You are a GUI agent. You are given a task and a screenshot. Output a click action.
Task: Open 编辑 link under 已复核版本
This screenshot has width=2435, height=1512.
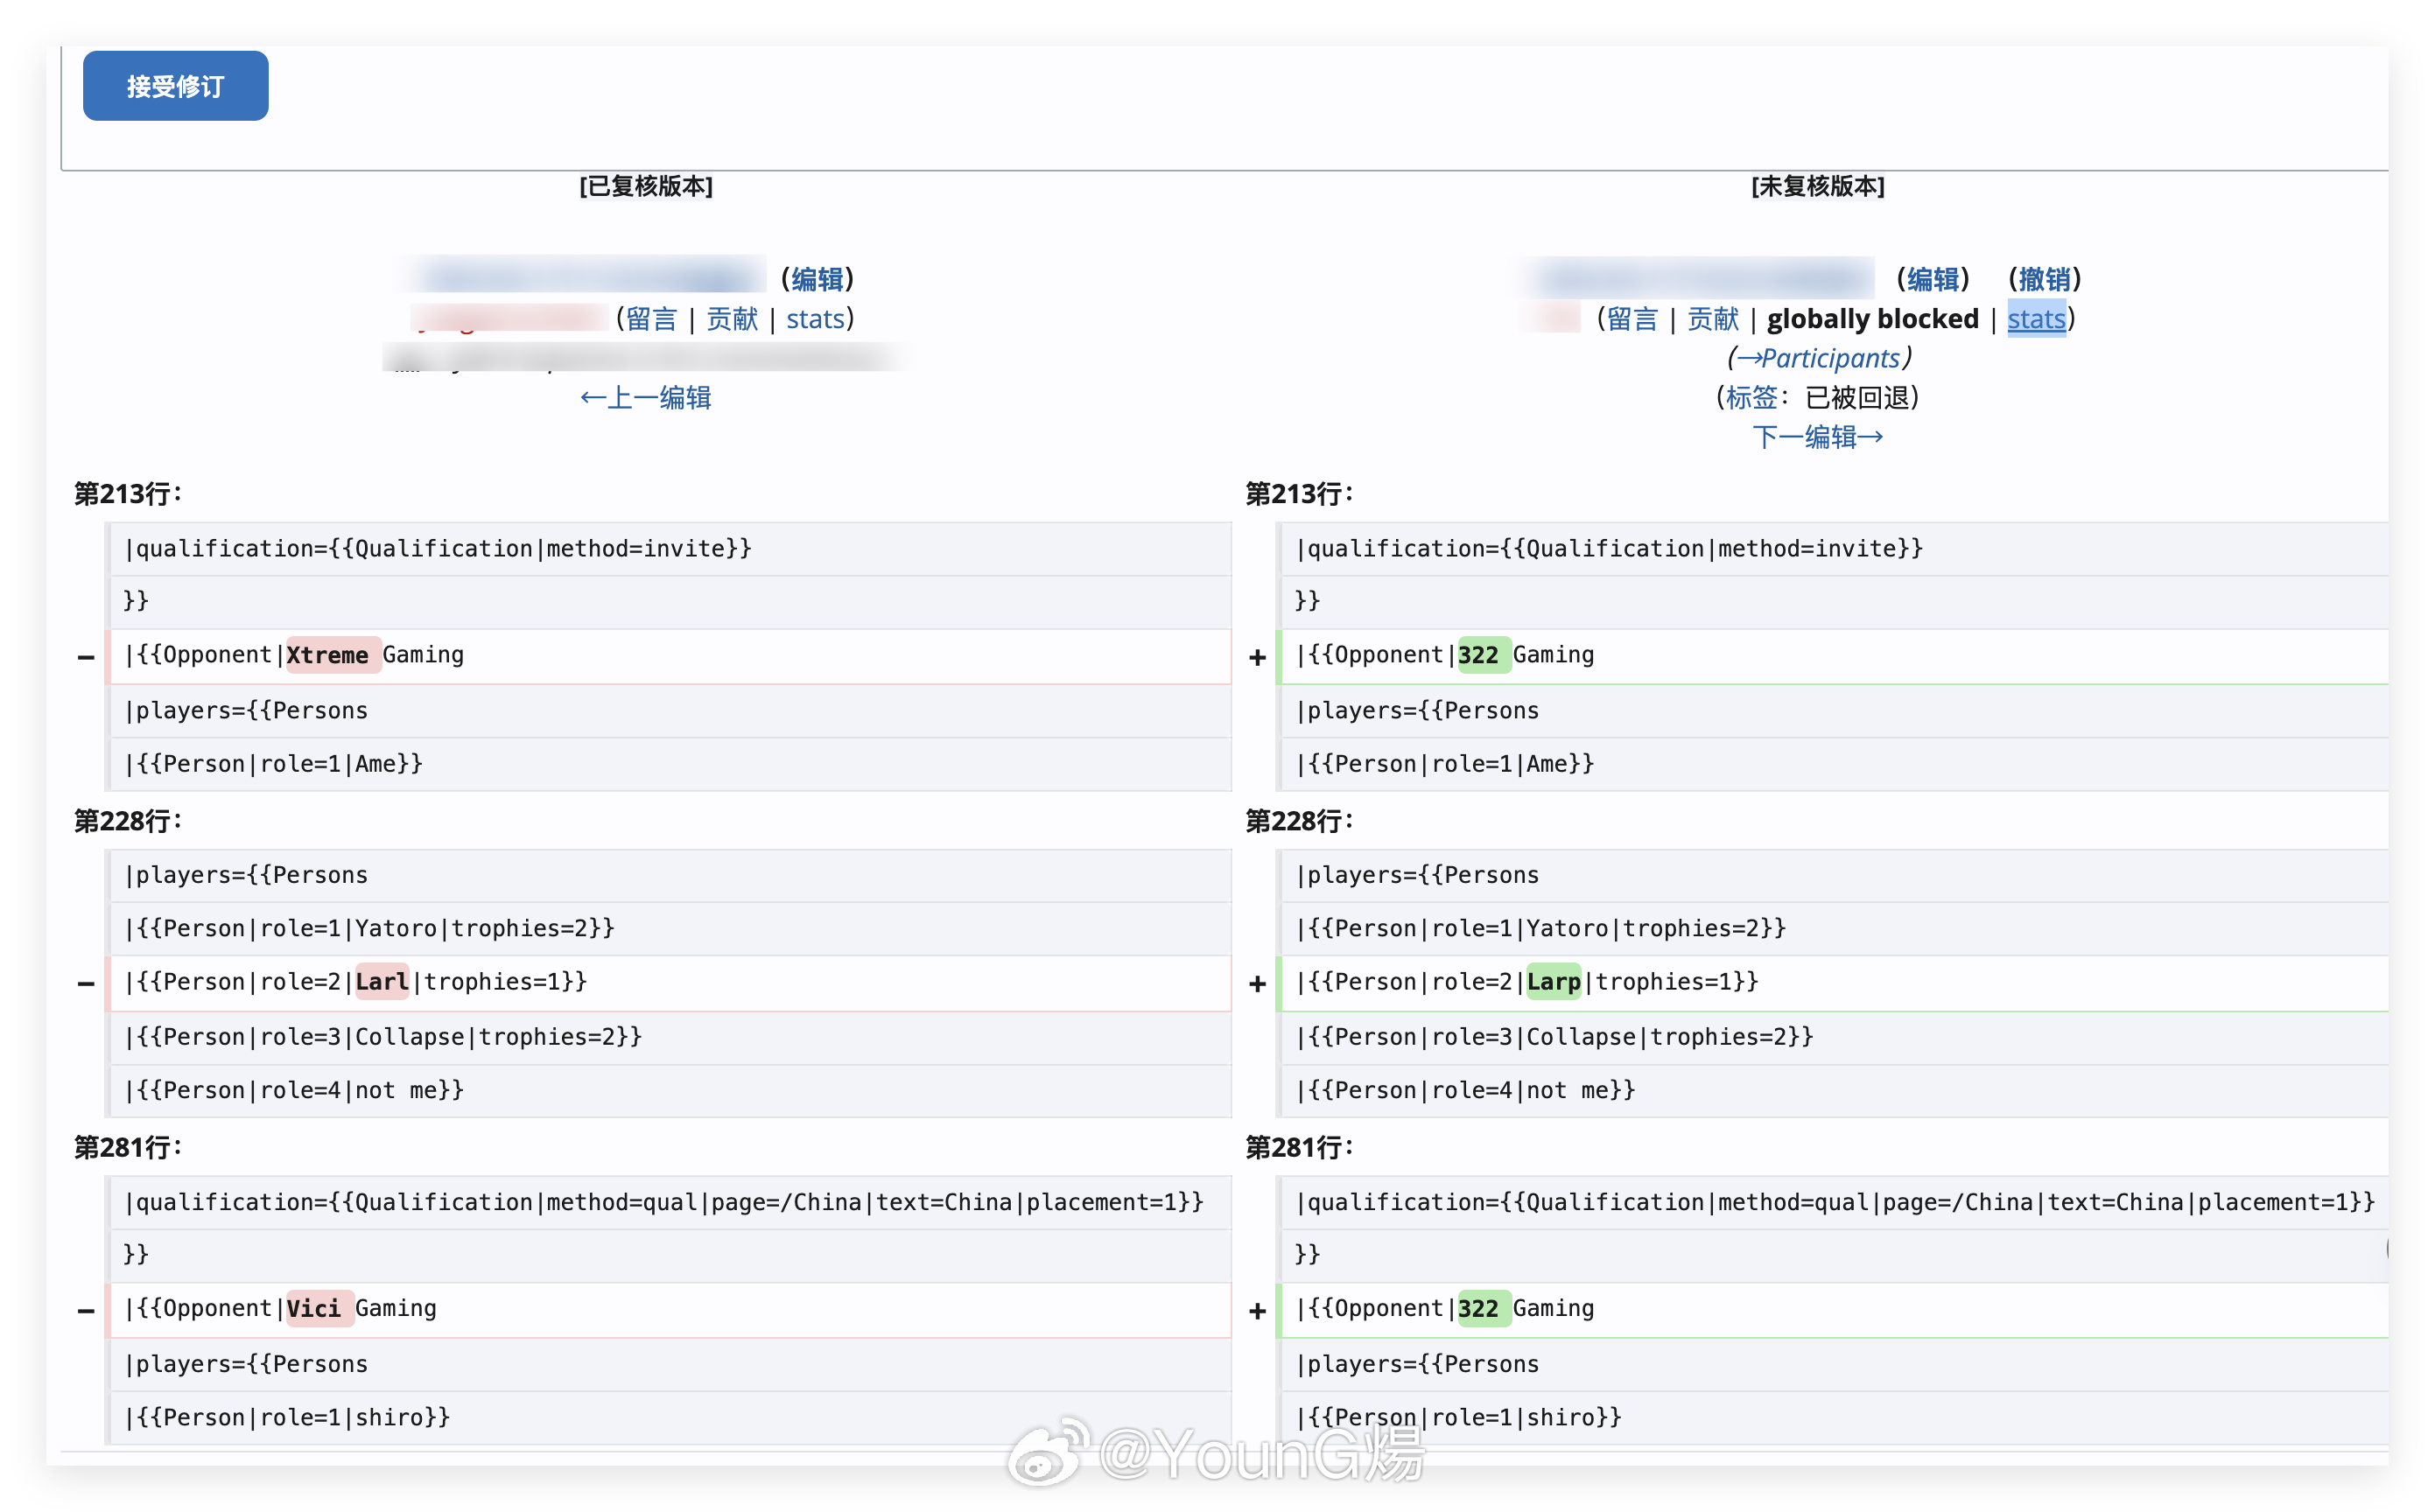tap(817, 279)
